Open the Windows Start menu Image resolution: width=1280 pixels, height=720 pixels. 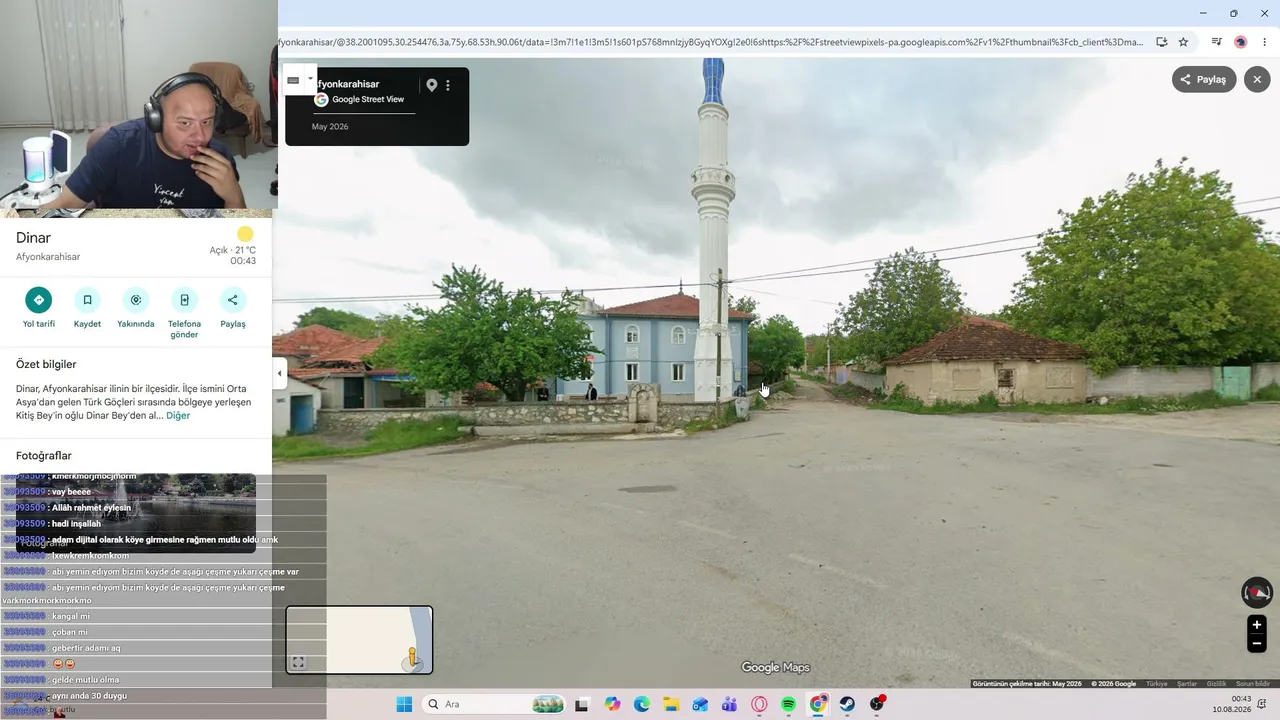coord(404,704)
